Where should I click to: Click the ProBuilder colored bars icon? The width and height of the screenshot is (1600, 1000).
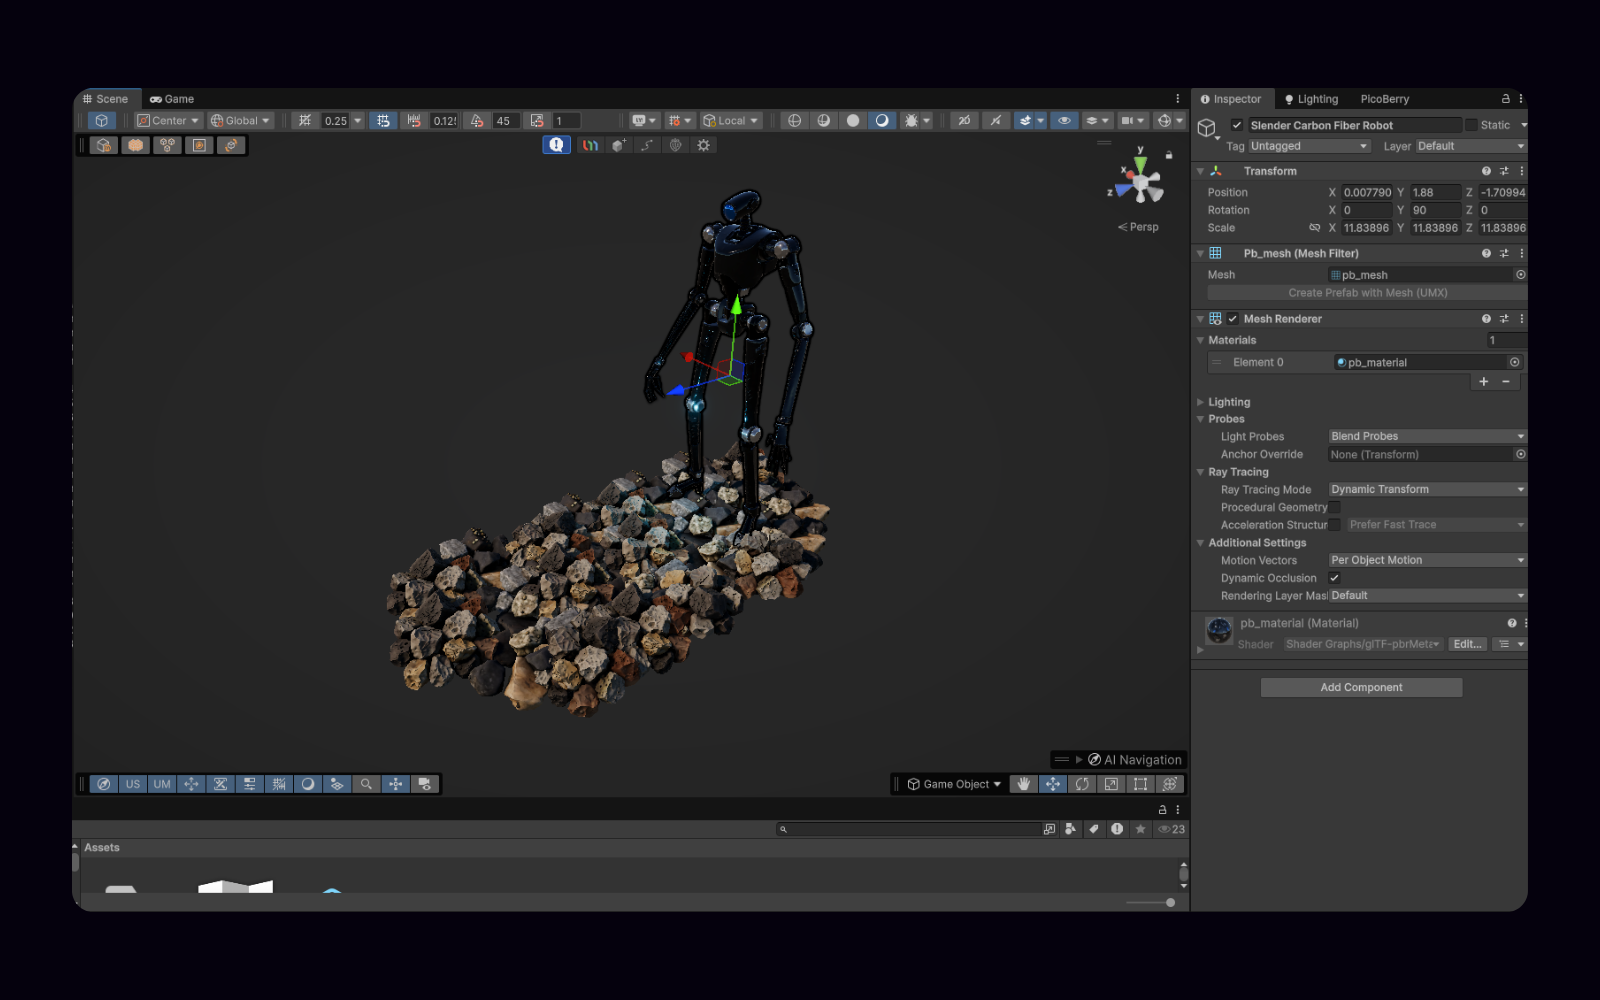pos(590,145)
